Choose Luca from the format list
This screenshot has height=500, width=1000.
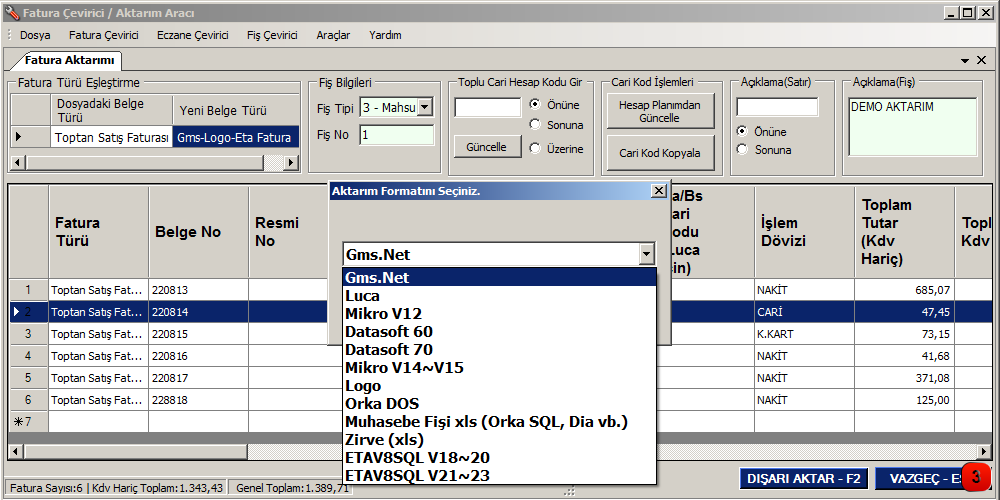[x=499, y=296]
